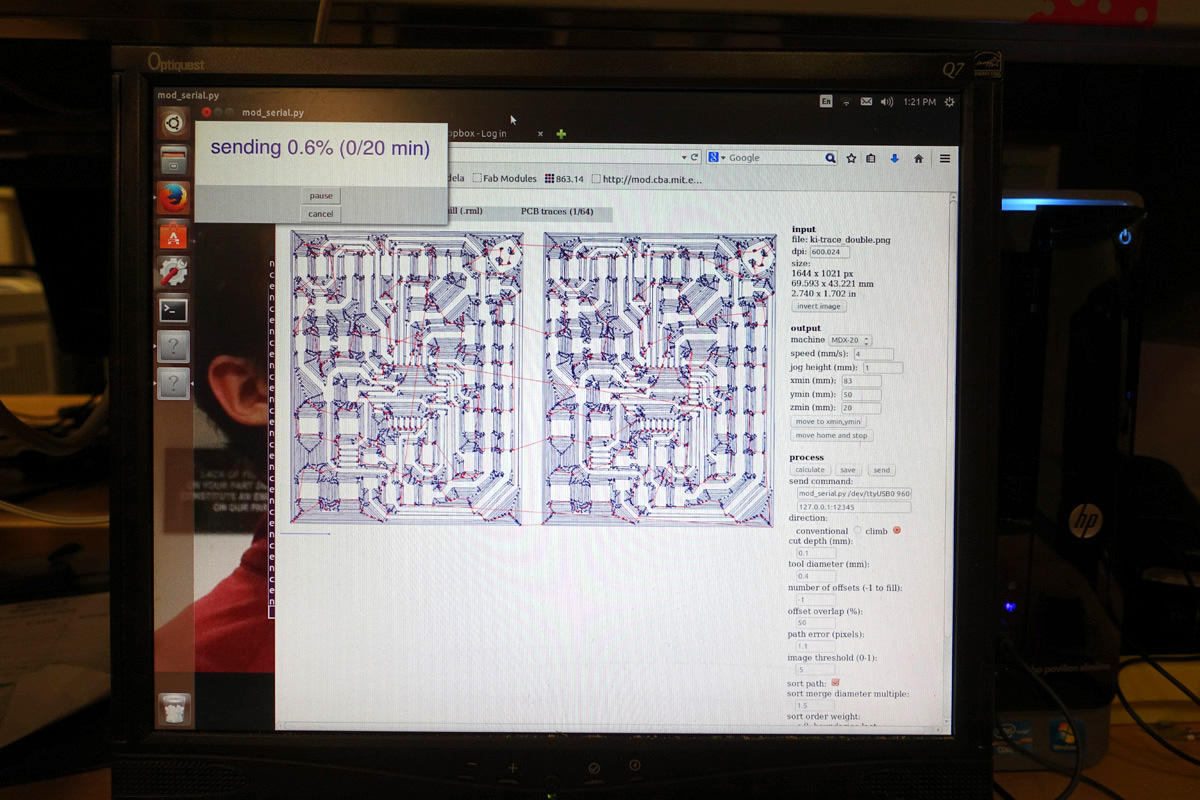The height and width of the screenshot is (800, 1200).
Task: Switch to the Dropbox - Log in tab
Action: coord(492,133)
